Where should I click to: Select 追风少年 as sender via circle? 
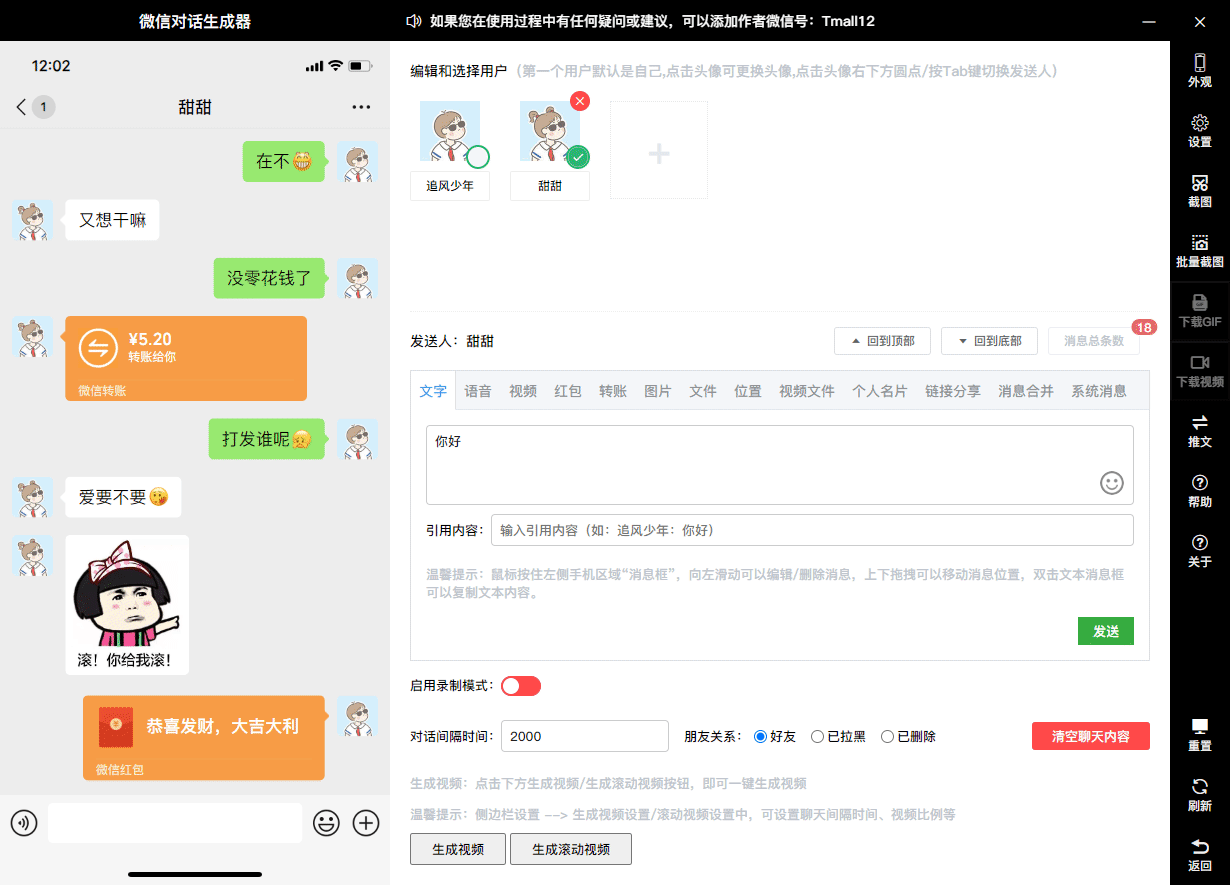478,157
